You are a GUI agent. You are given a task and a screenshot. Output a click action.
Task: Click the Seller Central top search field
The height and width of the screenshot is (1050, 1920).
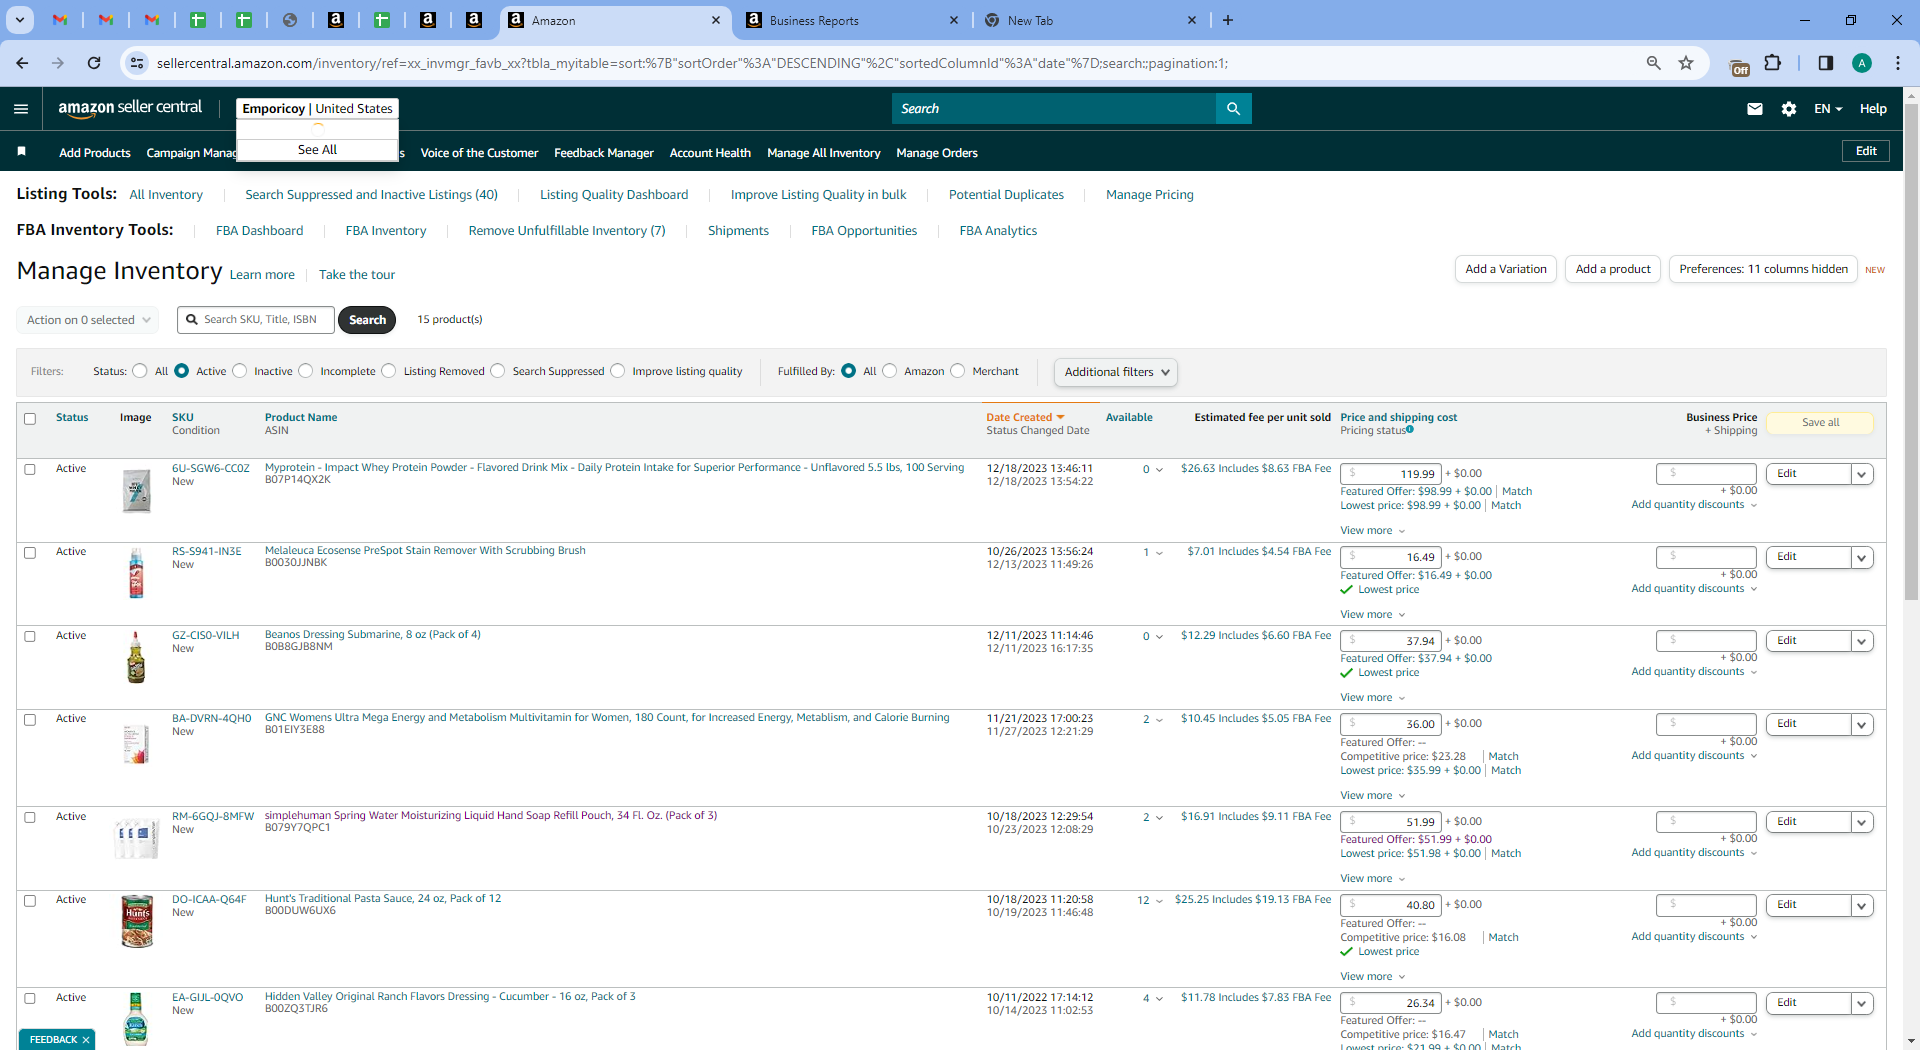click(1054, 109)
